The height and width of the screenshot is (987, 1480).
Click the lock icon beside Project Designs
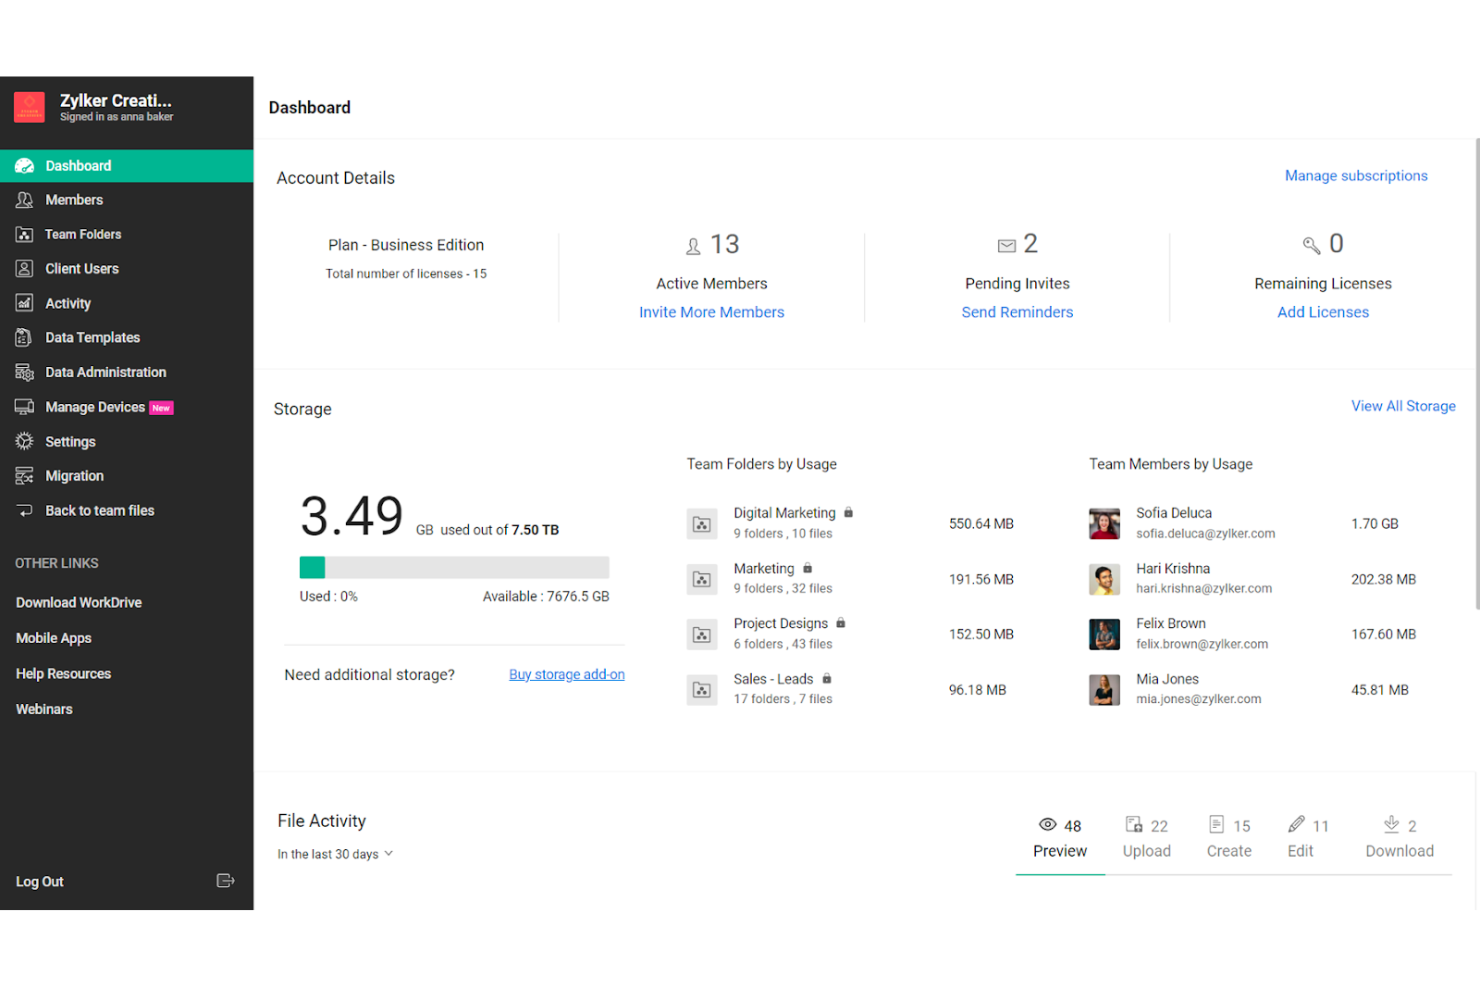click(x=841, y=622)
